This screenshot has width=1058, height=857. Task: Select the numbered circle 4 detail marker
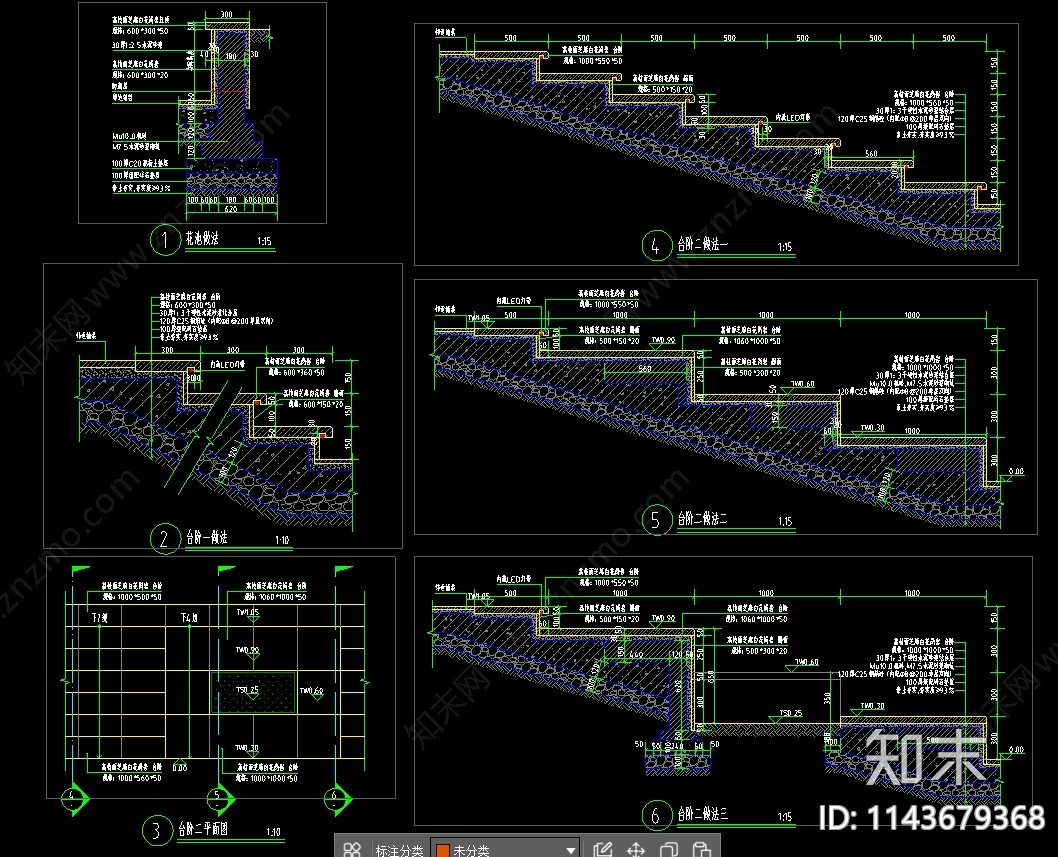click(655, 246)
